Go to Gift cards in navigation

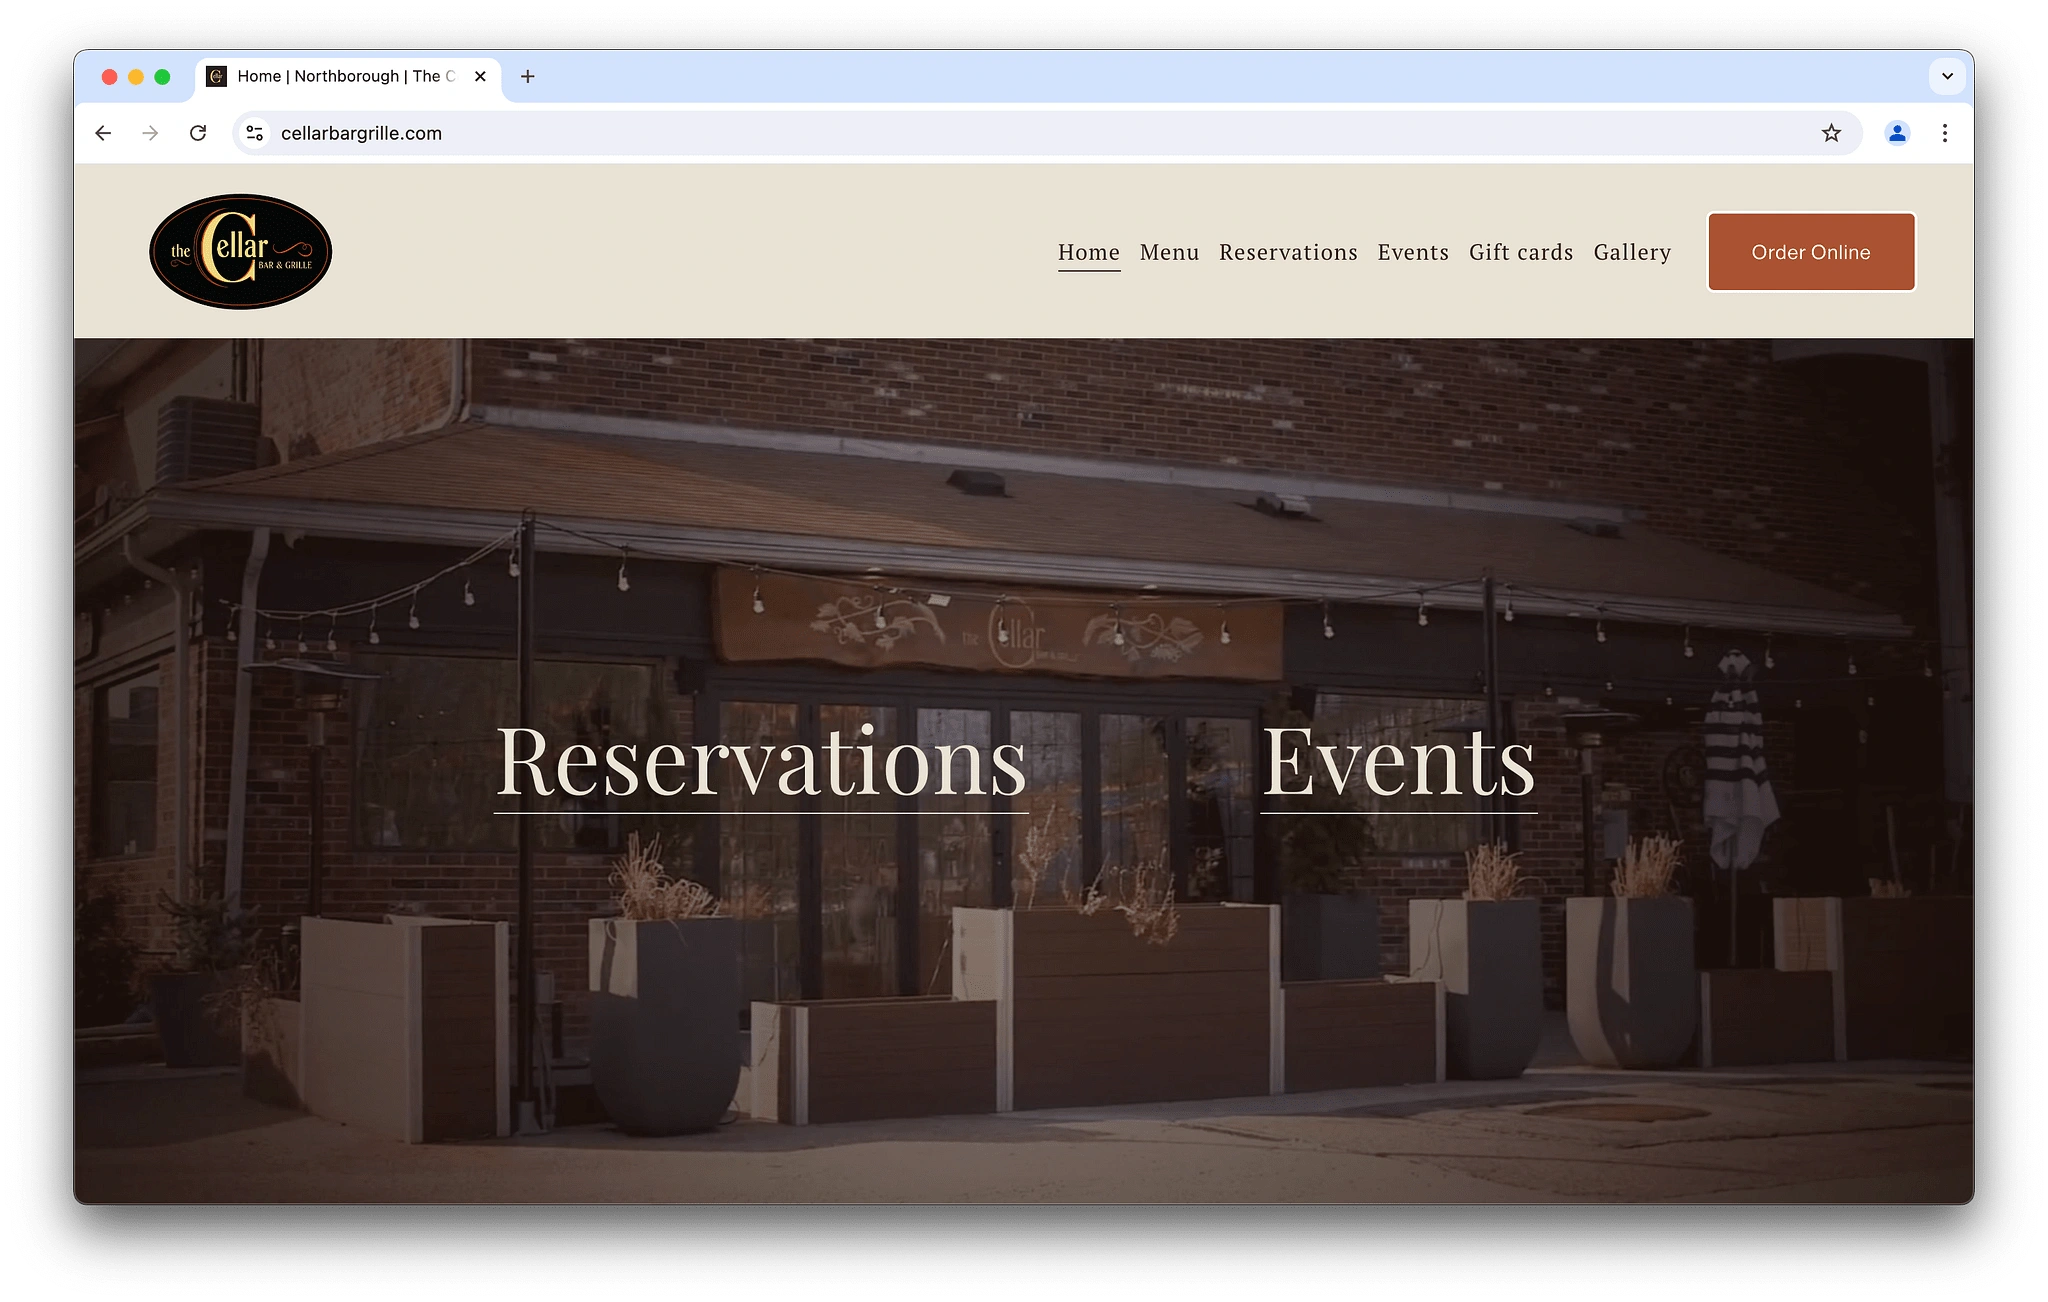1521,252
